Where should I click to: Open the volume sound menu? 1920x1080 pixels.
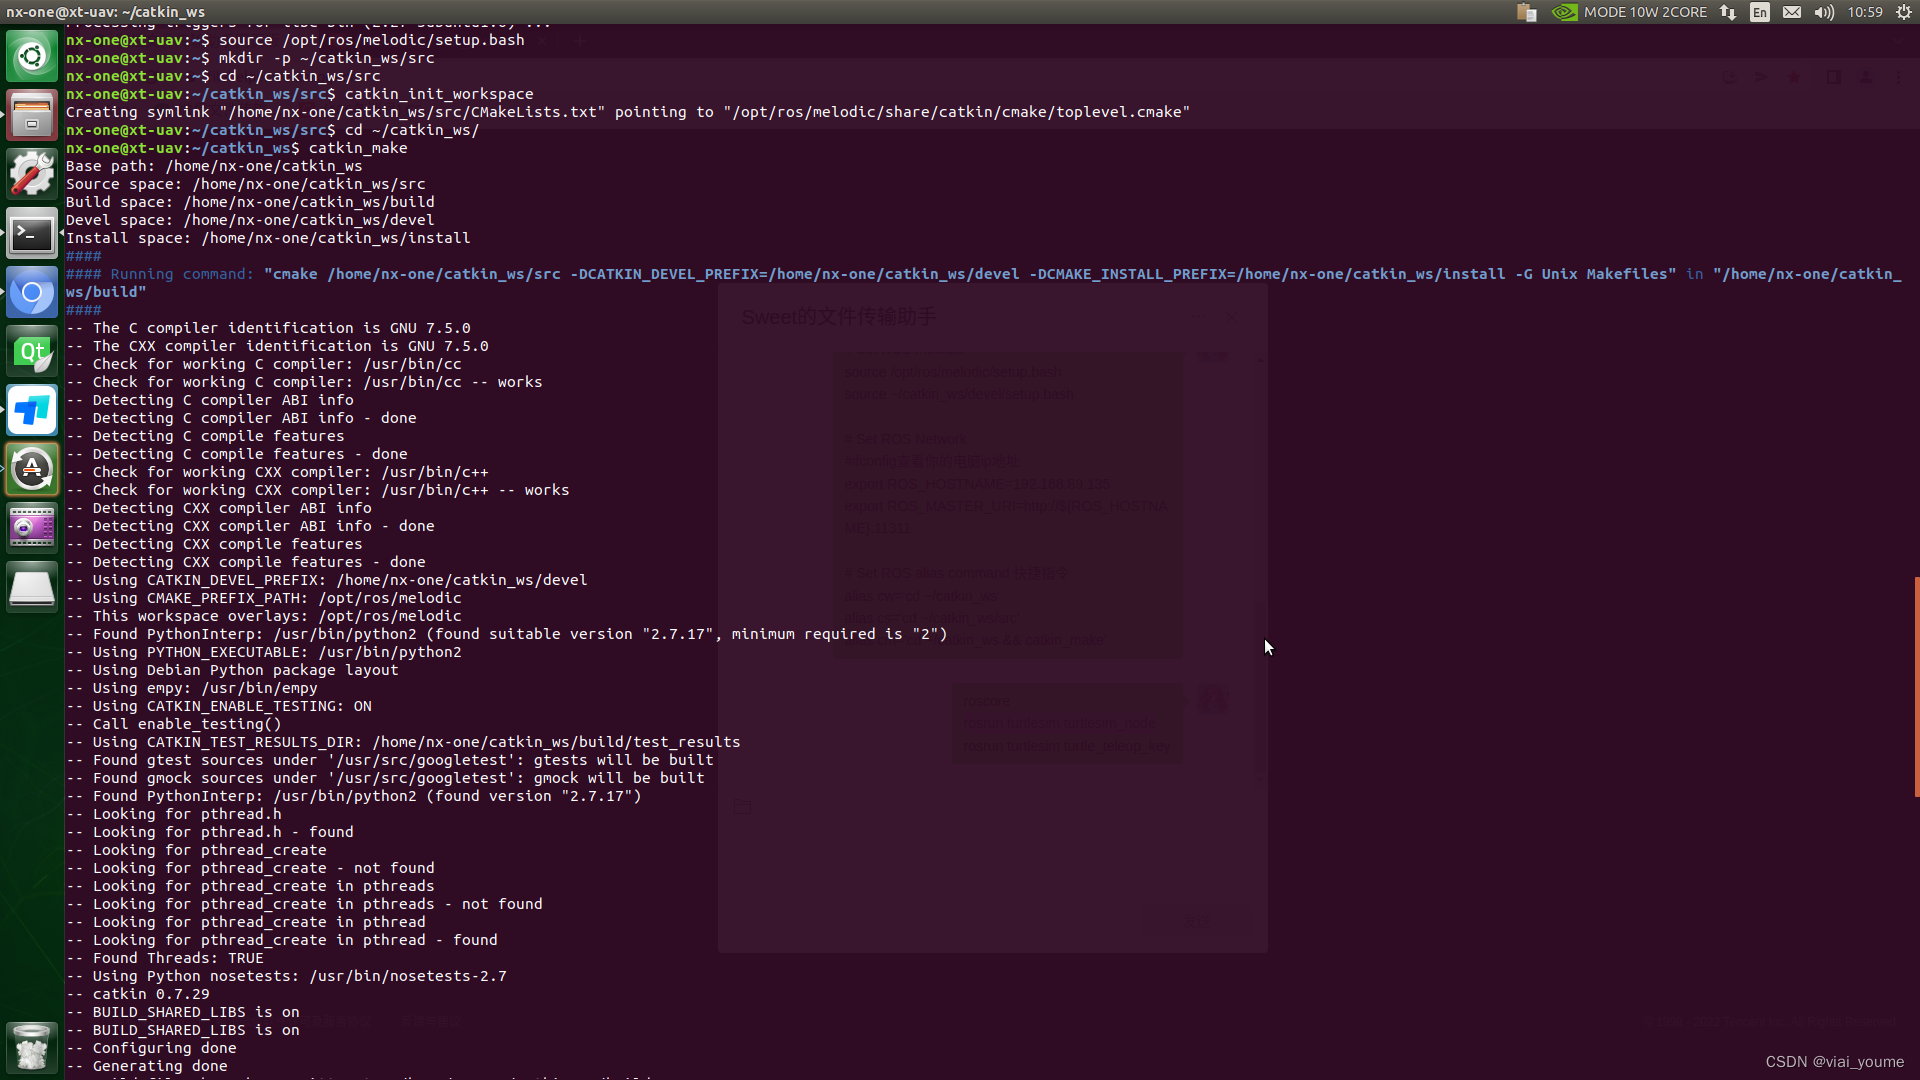tap(1824, 12)
